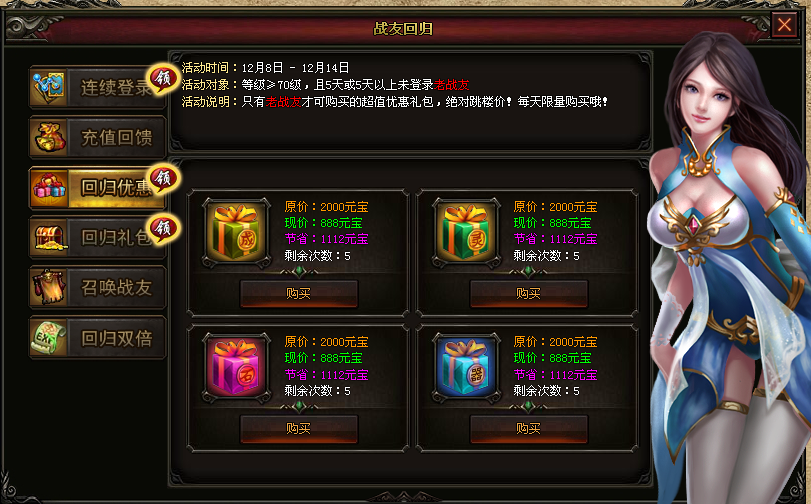Open the 回归双倍 tab

(x=97, y=337)
